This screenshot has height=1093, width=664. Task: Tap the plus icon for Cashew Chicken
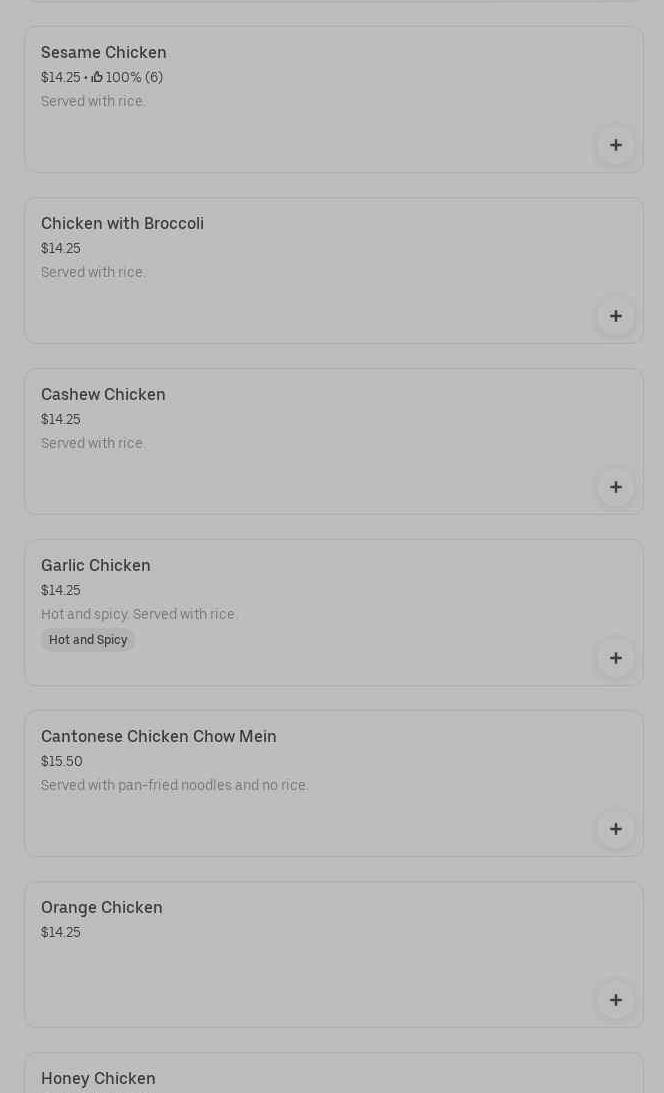point(615,487)
